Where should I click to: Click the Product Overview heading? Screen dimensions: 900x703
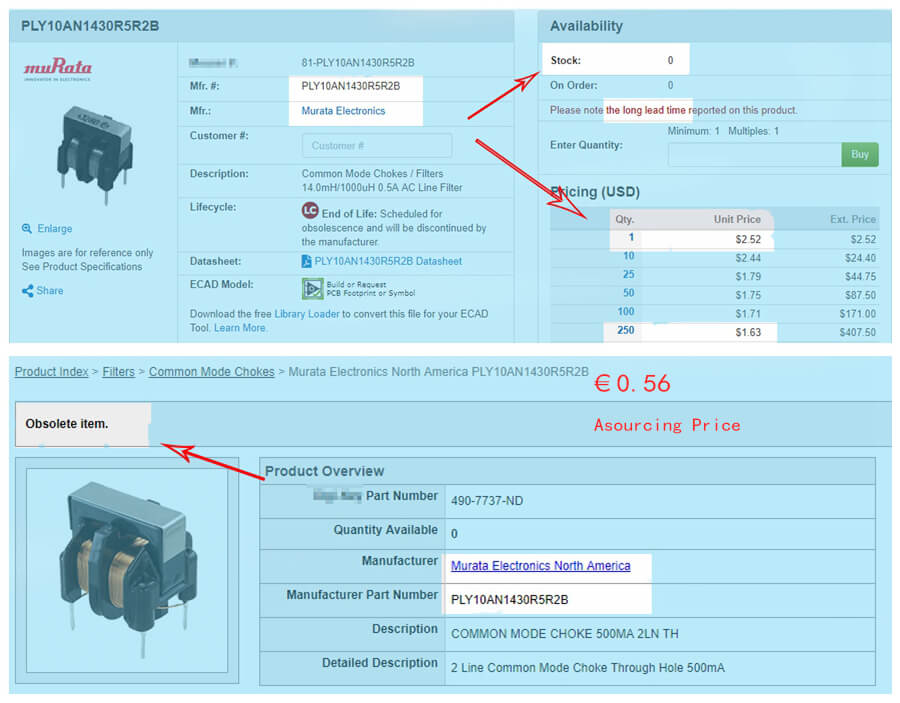324,471
